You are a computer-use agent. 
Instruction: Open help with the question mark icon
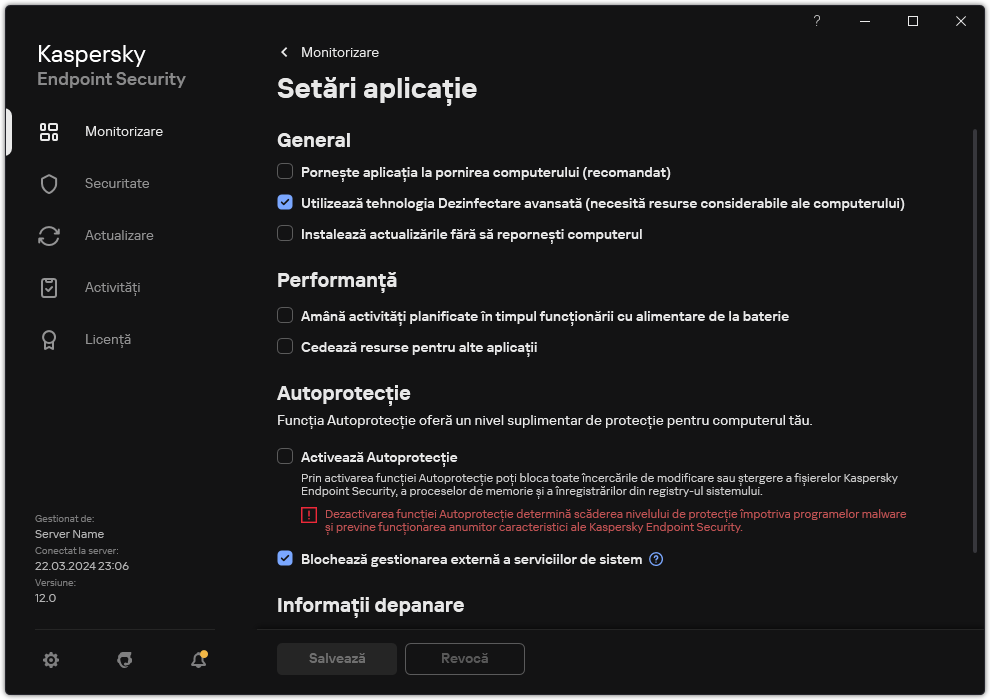tap(816, 21)
